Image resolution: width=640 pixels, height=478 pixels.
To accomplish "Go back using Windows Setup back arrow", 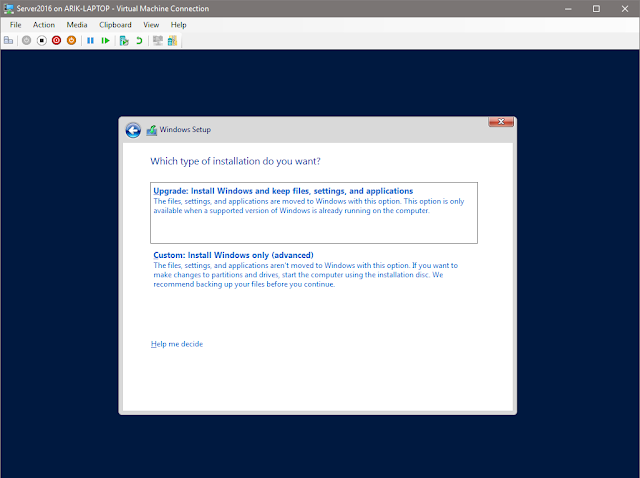I will click(133, 130).
